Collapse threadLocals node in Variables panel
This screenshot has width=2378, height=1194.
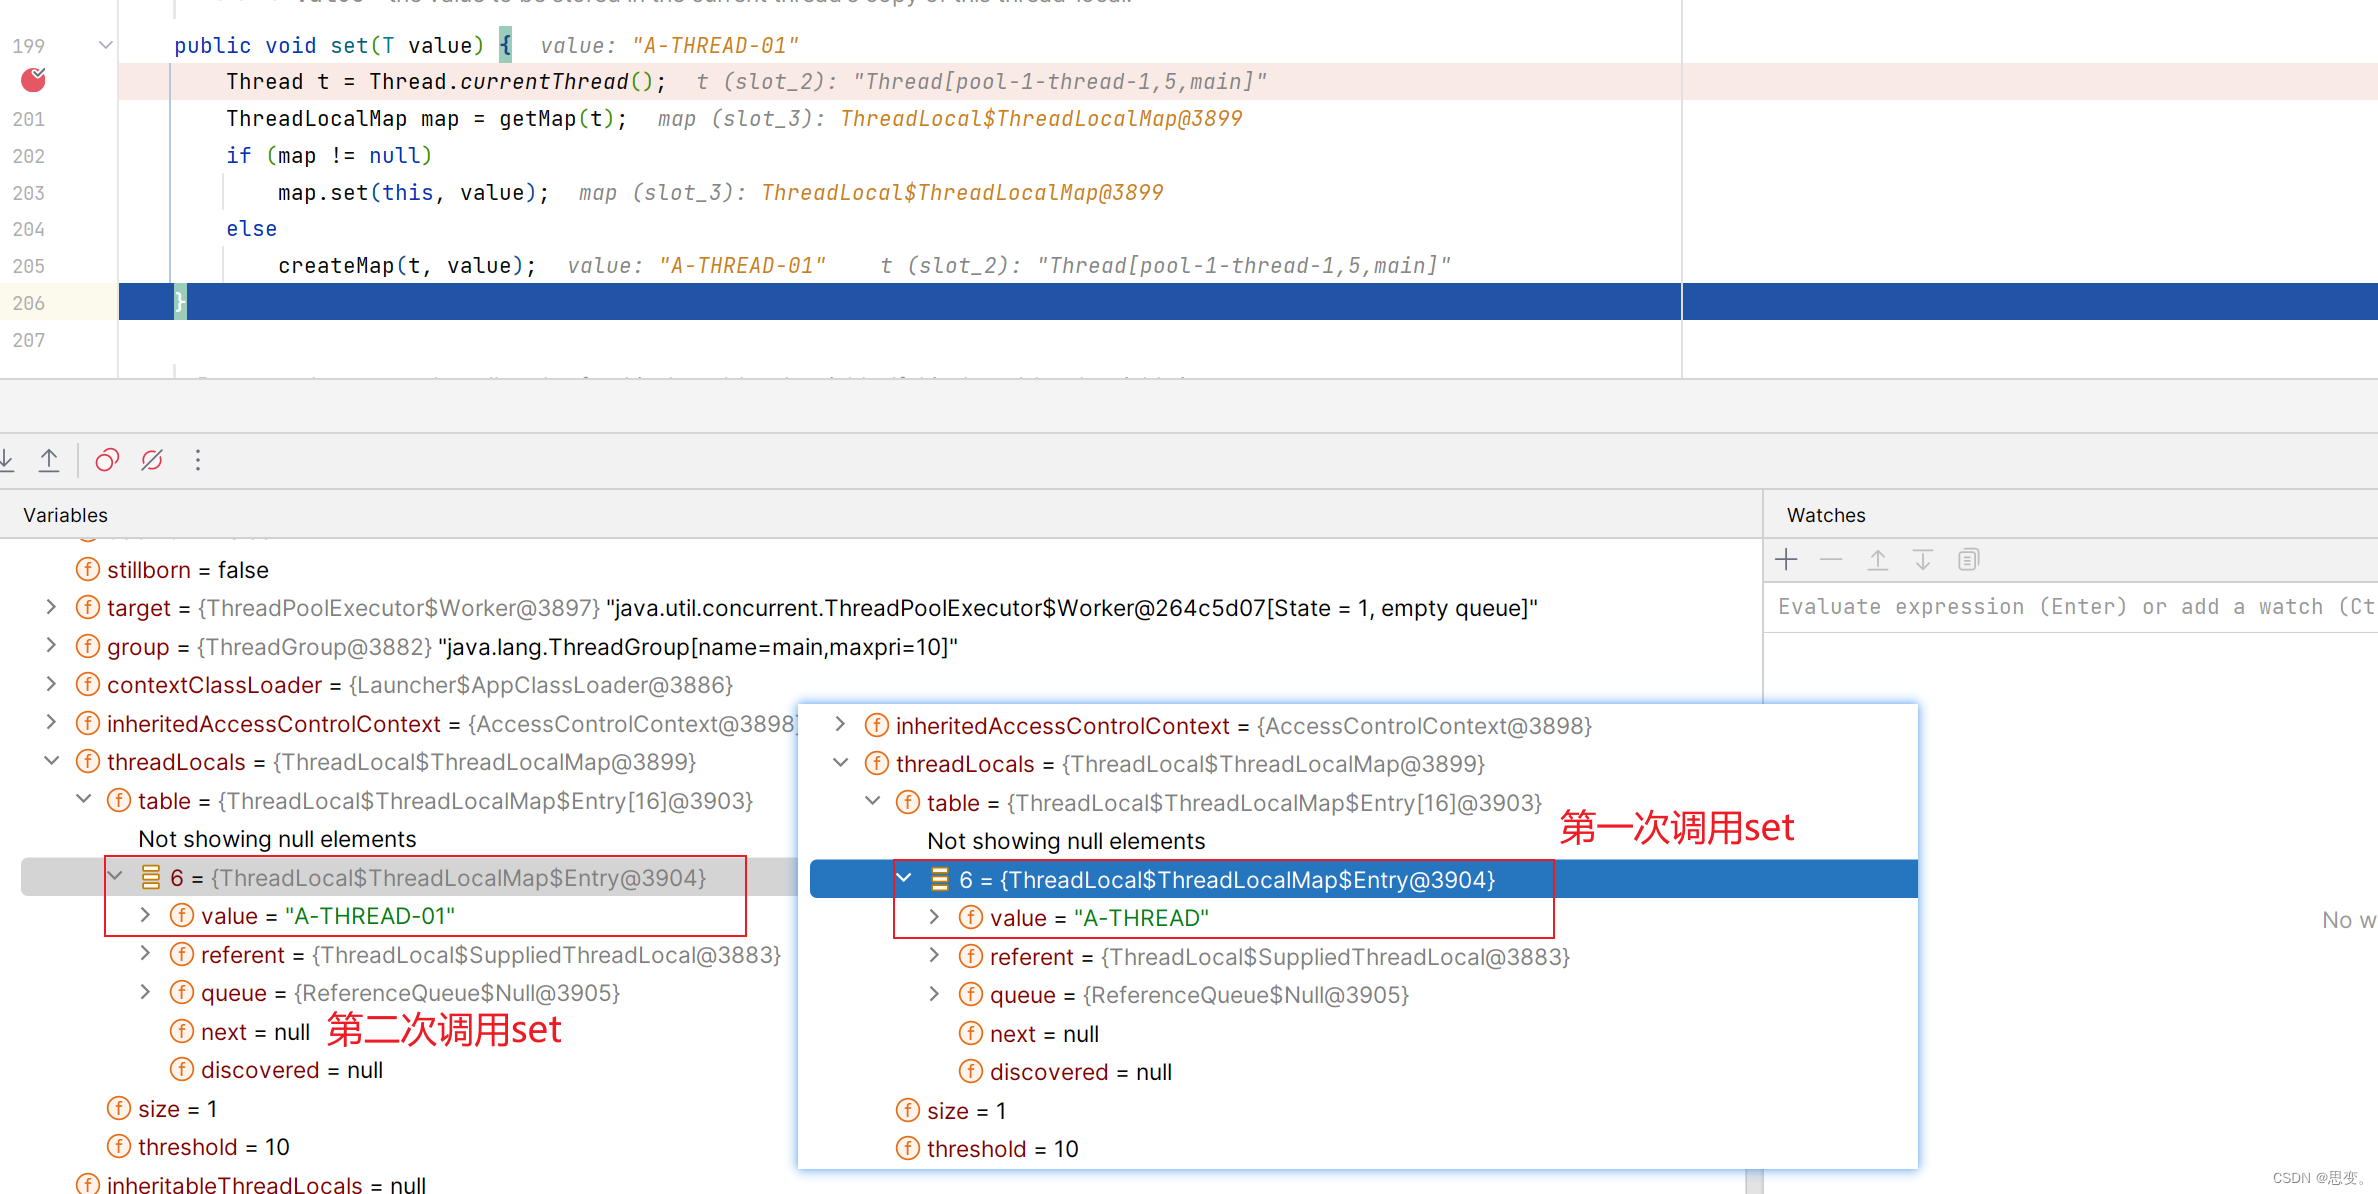coord(51,761)
